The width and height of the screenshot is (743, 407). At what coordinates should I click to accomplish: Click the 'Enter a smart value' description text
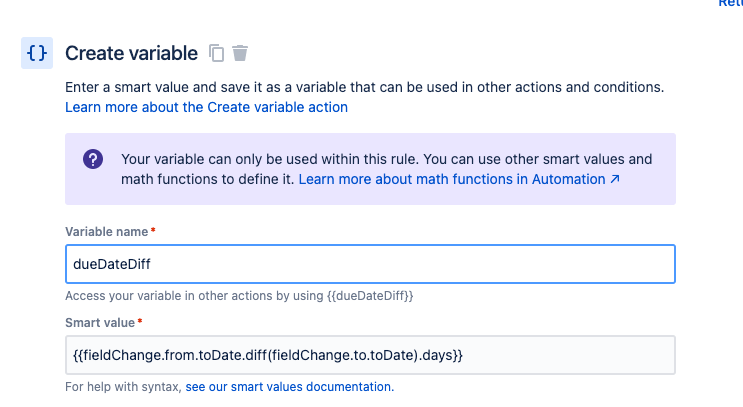[x=364, y=87]
